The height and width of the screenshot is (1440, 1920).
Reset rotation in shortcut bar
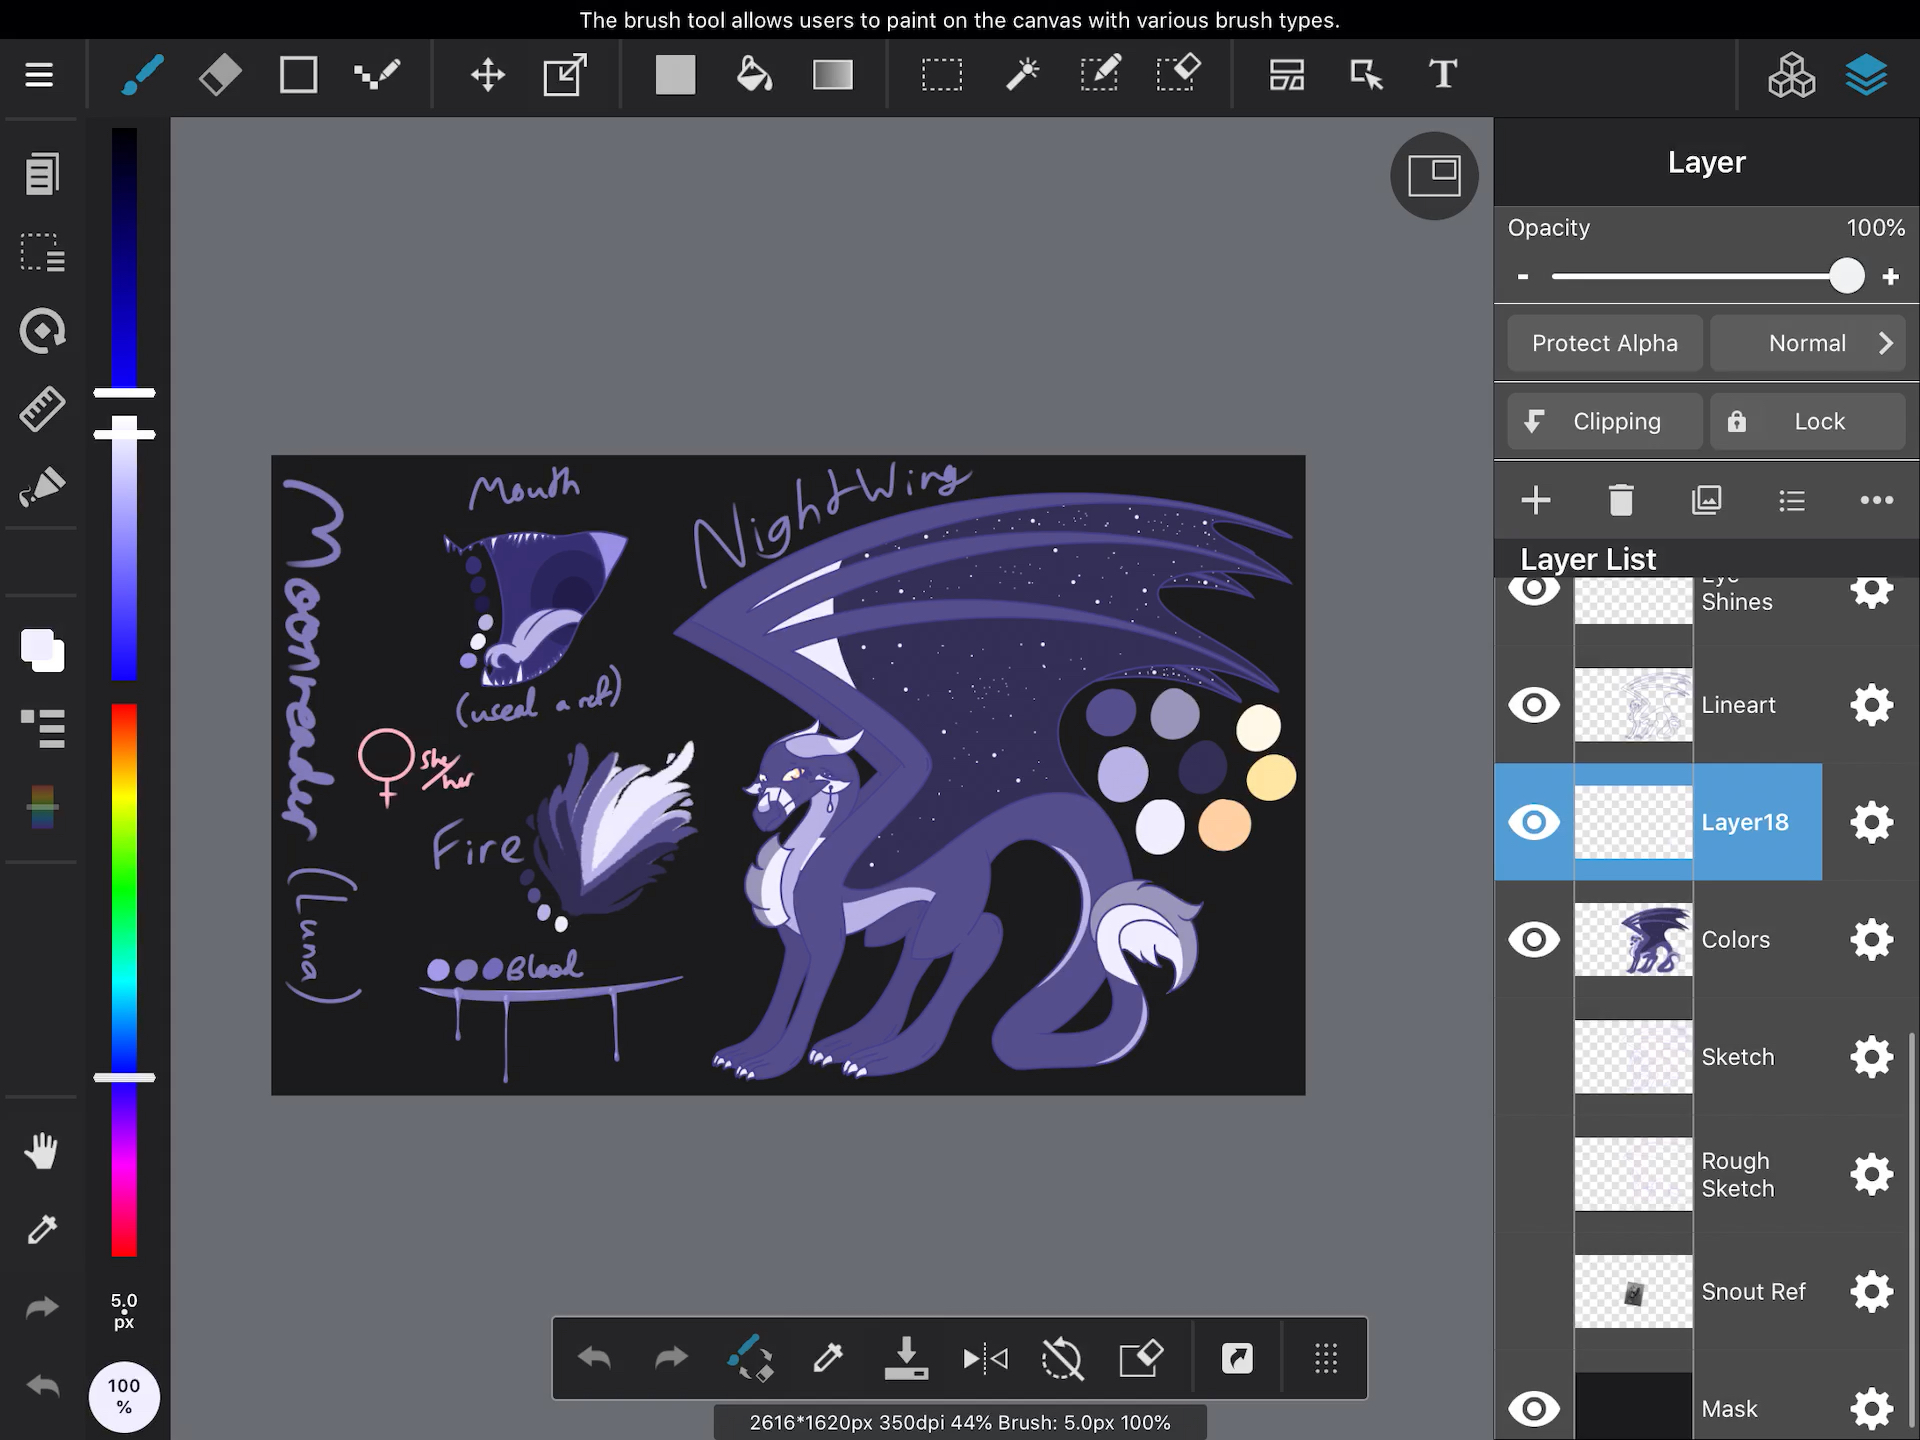[x=1062, y=1358]
